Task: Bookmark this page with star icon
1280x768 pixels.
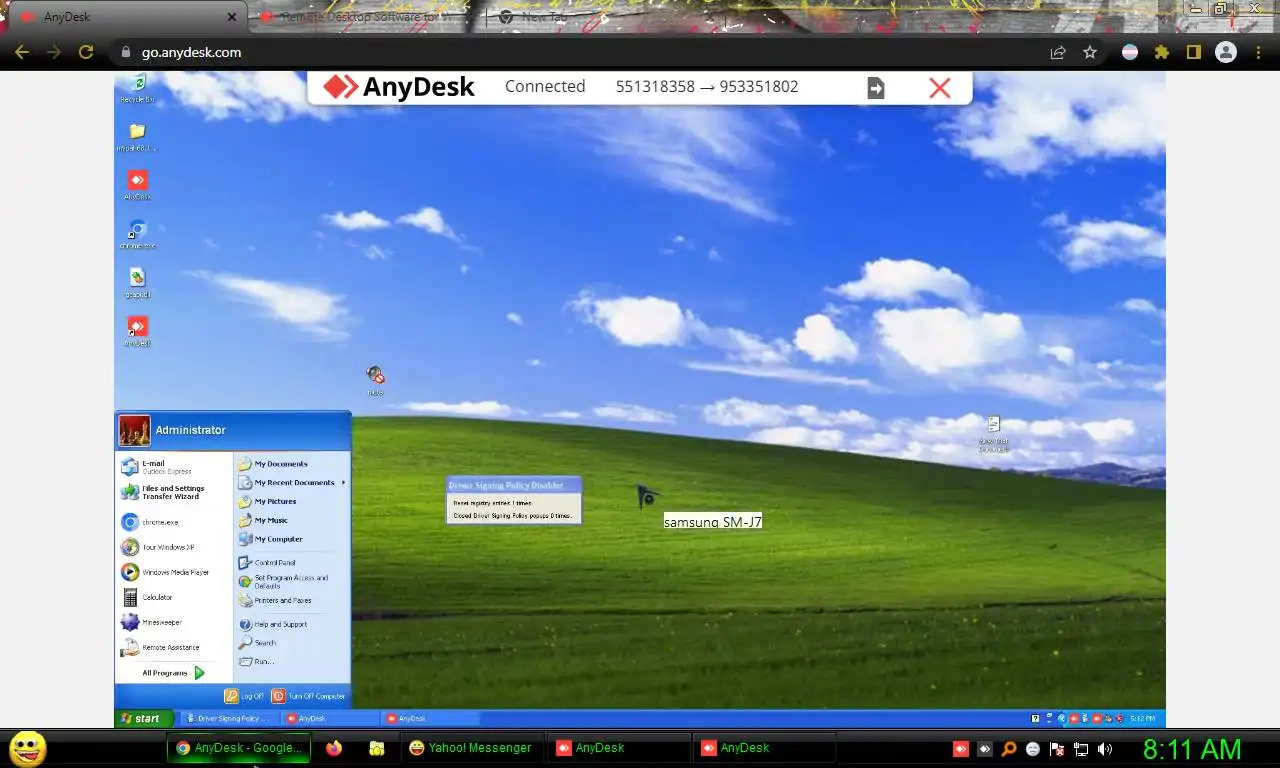Action: [x=1090, y=52]
